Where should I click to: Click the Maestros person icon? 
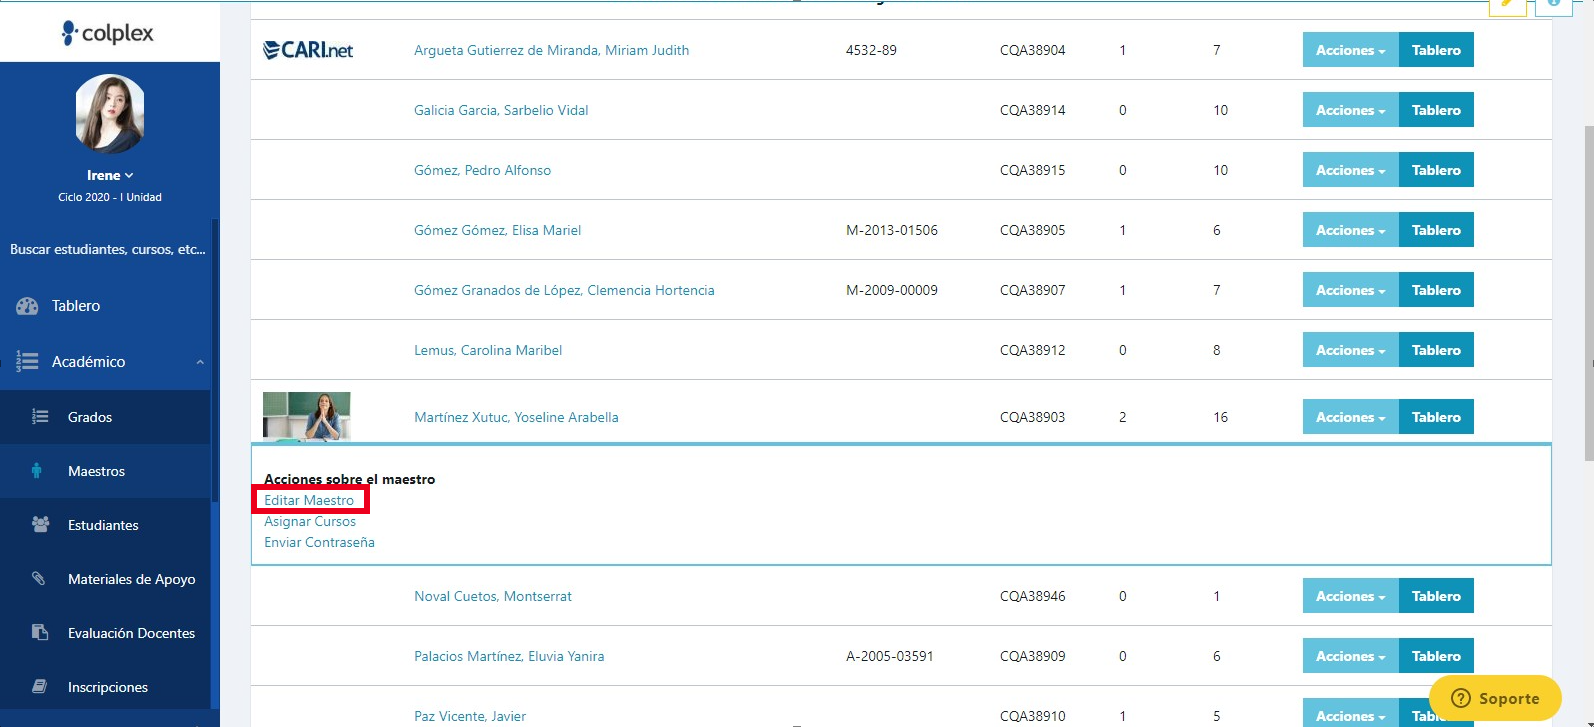click(37, 471)
